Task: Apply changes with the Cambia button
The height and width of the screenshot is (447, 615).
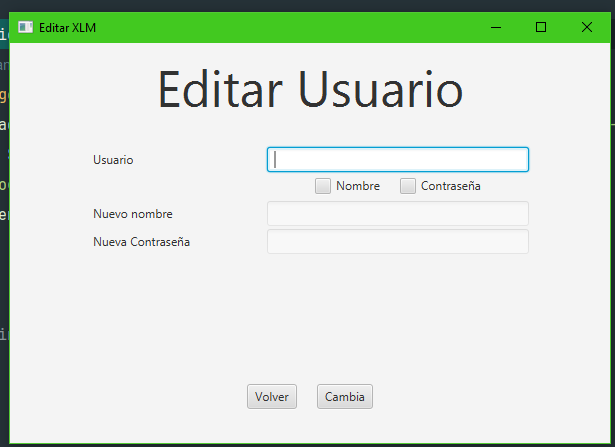Action: coord(345,396)
